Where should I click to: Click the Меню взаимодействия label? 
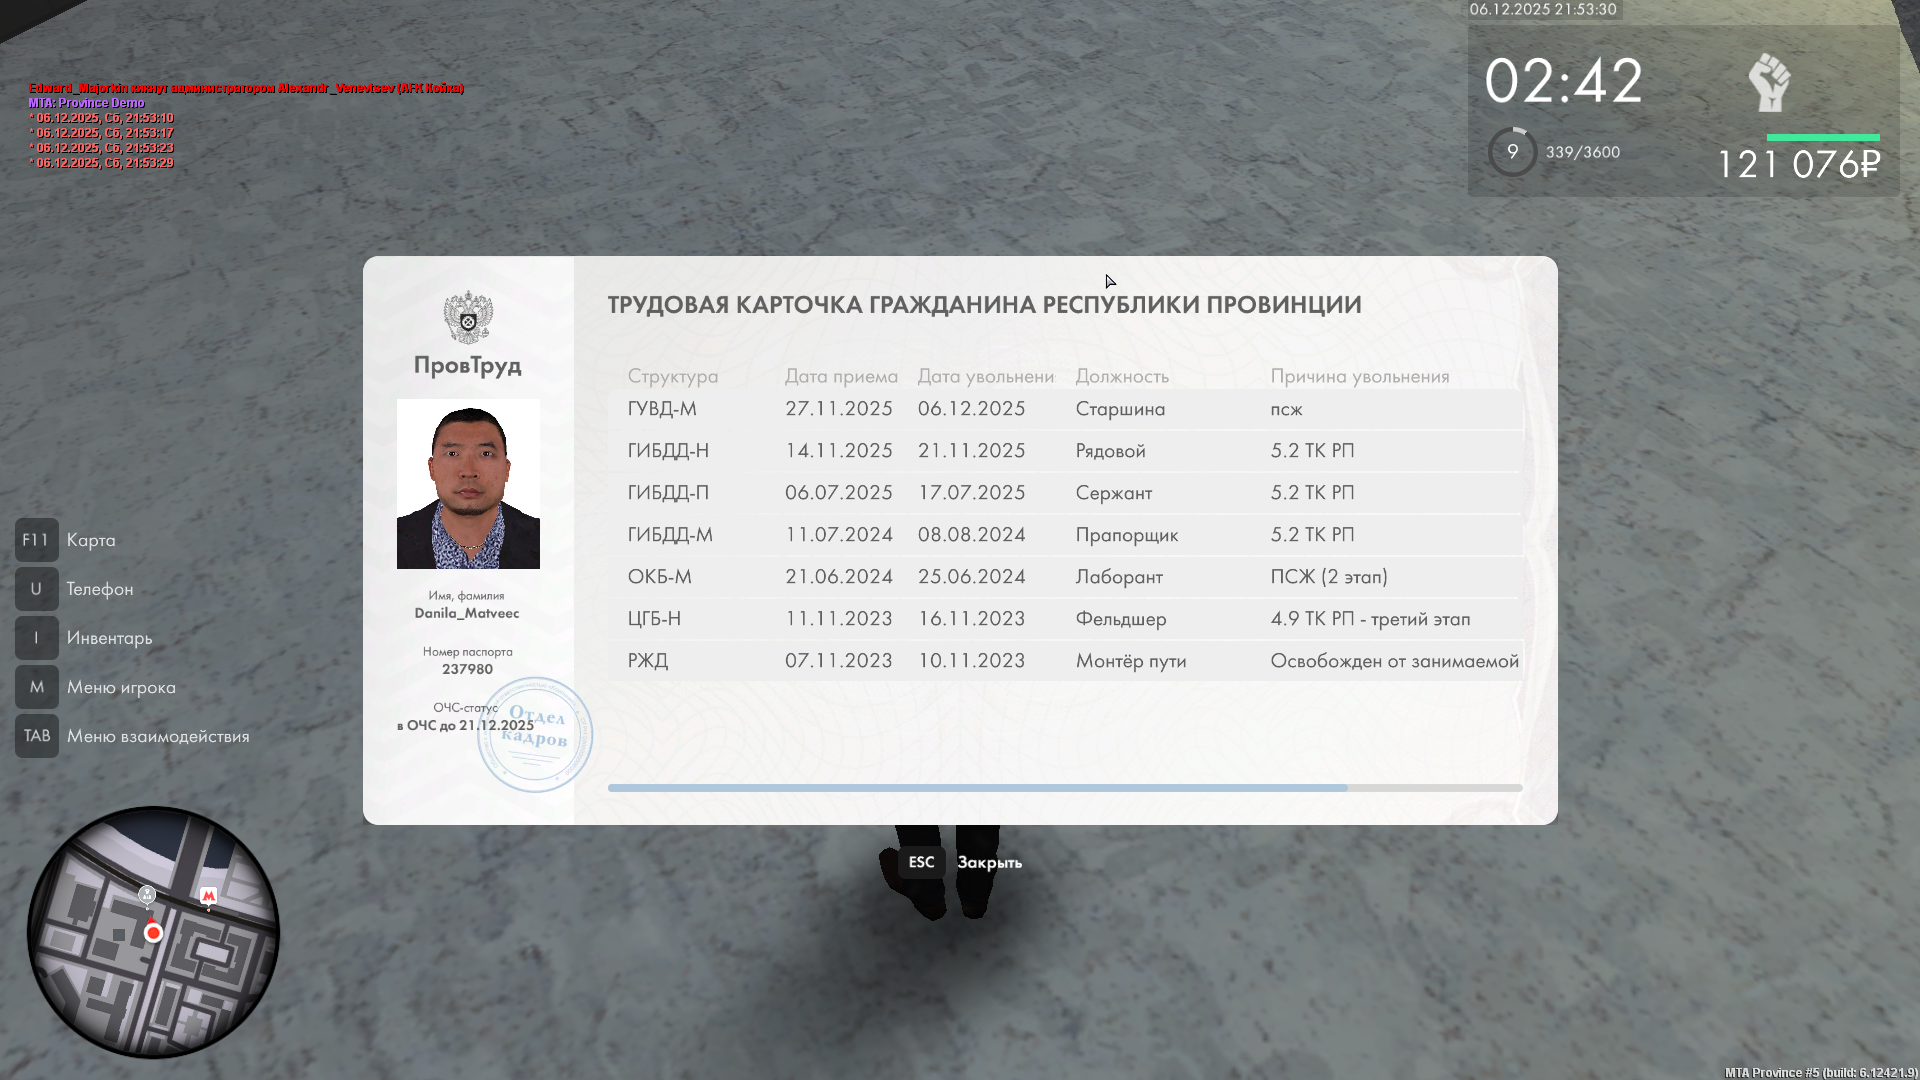(x=158, y=736)
